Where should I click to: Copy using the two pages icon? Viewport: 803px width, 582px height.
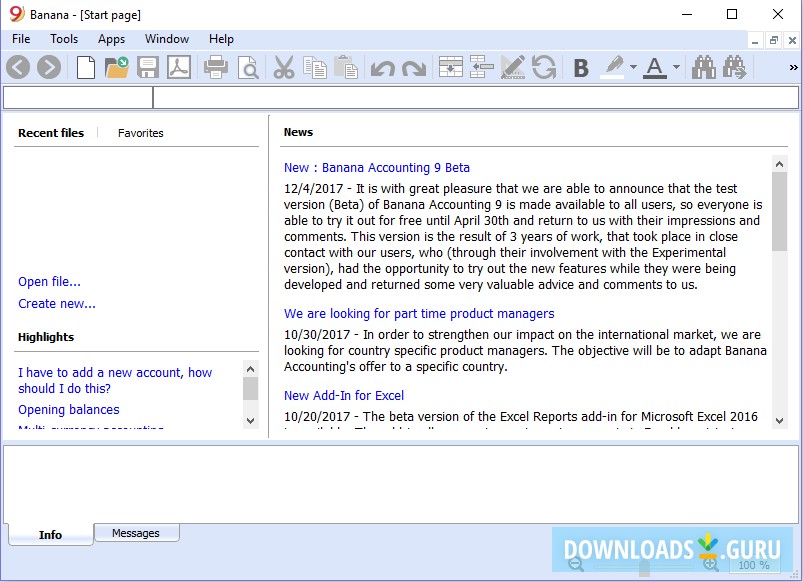[x=314, y=67]
